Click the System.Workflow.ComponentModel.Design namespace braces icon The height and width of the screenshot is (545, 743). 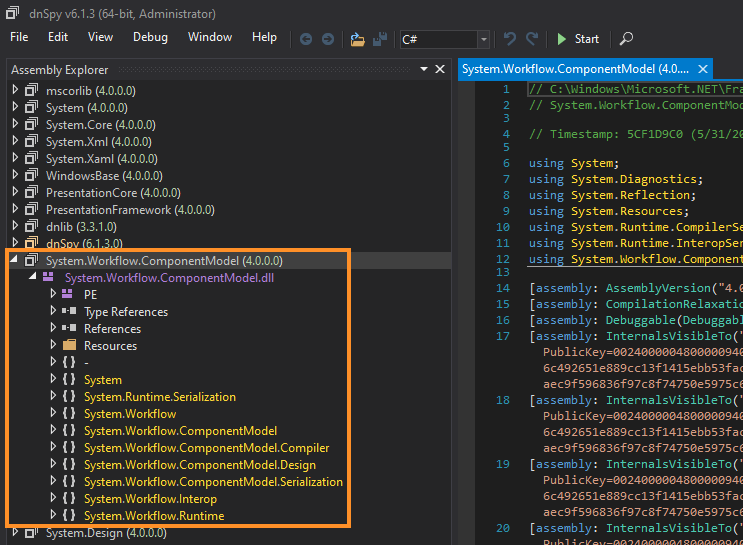click(69, 464)
